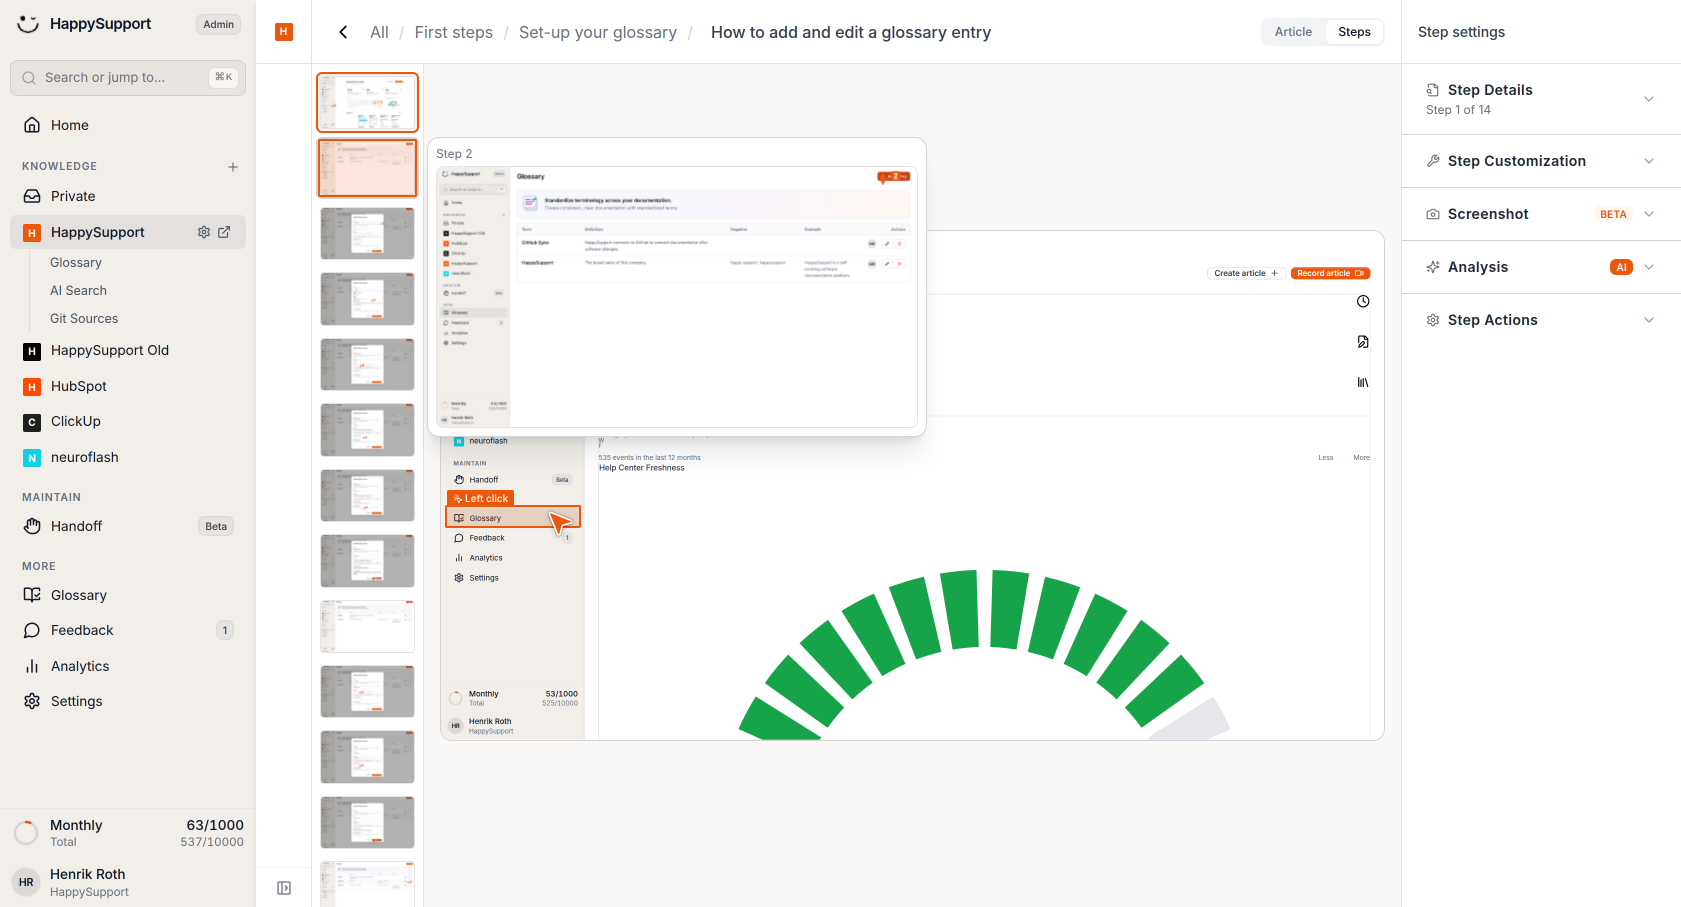Expand Screenshot section
Viewport: 1681px width, 907px height.
click(x=1541, y=214)
